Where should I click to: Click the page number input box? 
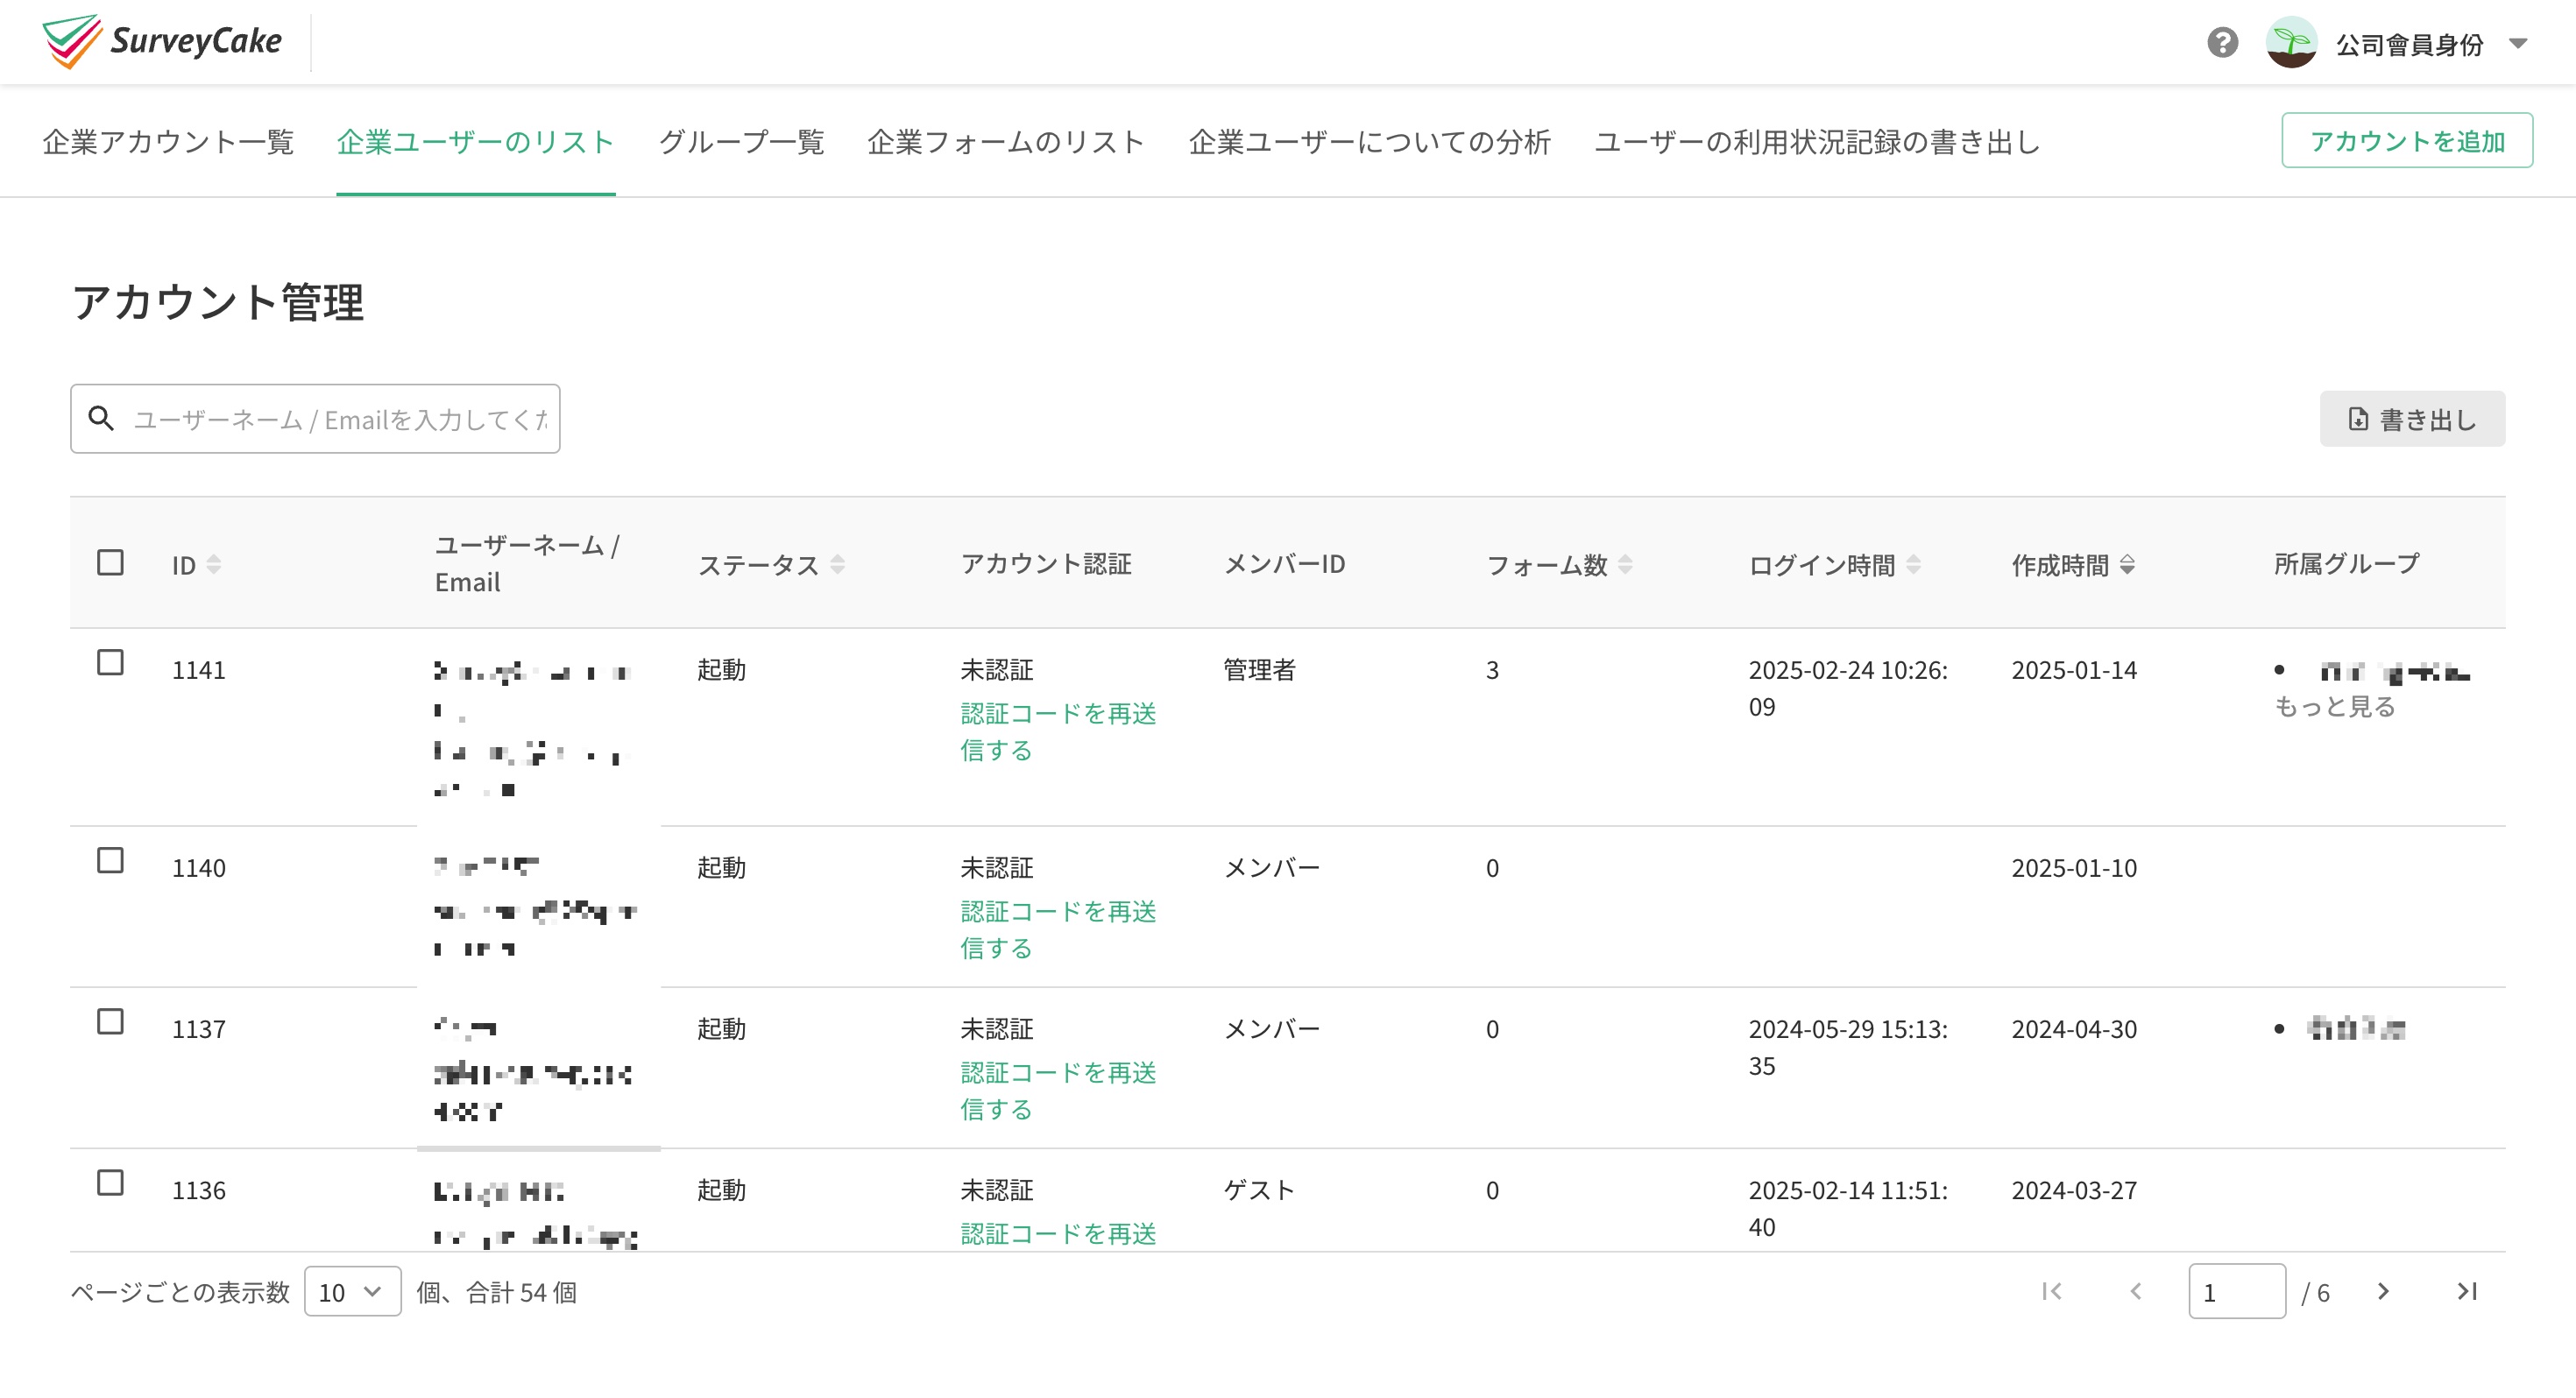pos(2237,1292)
